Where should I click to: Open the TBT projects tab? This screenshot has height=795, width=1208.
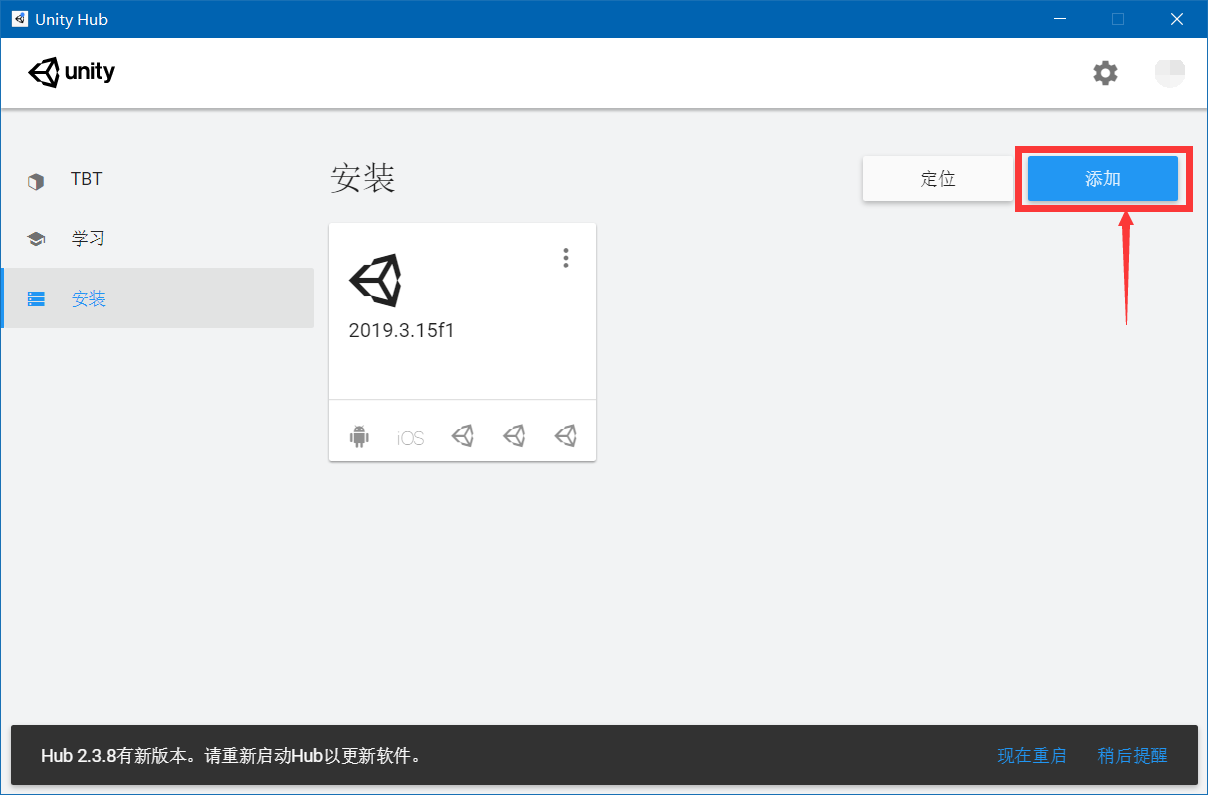coord(158,180)
